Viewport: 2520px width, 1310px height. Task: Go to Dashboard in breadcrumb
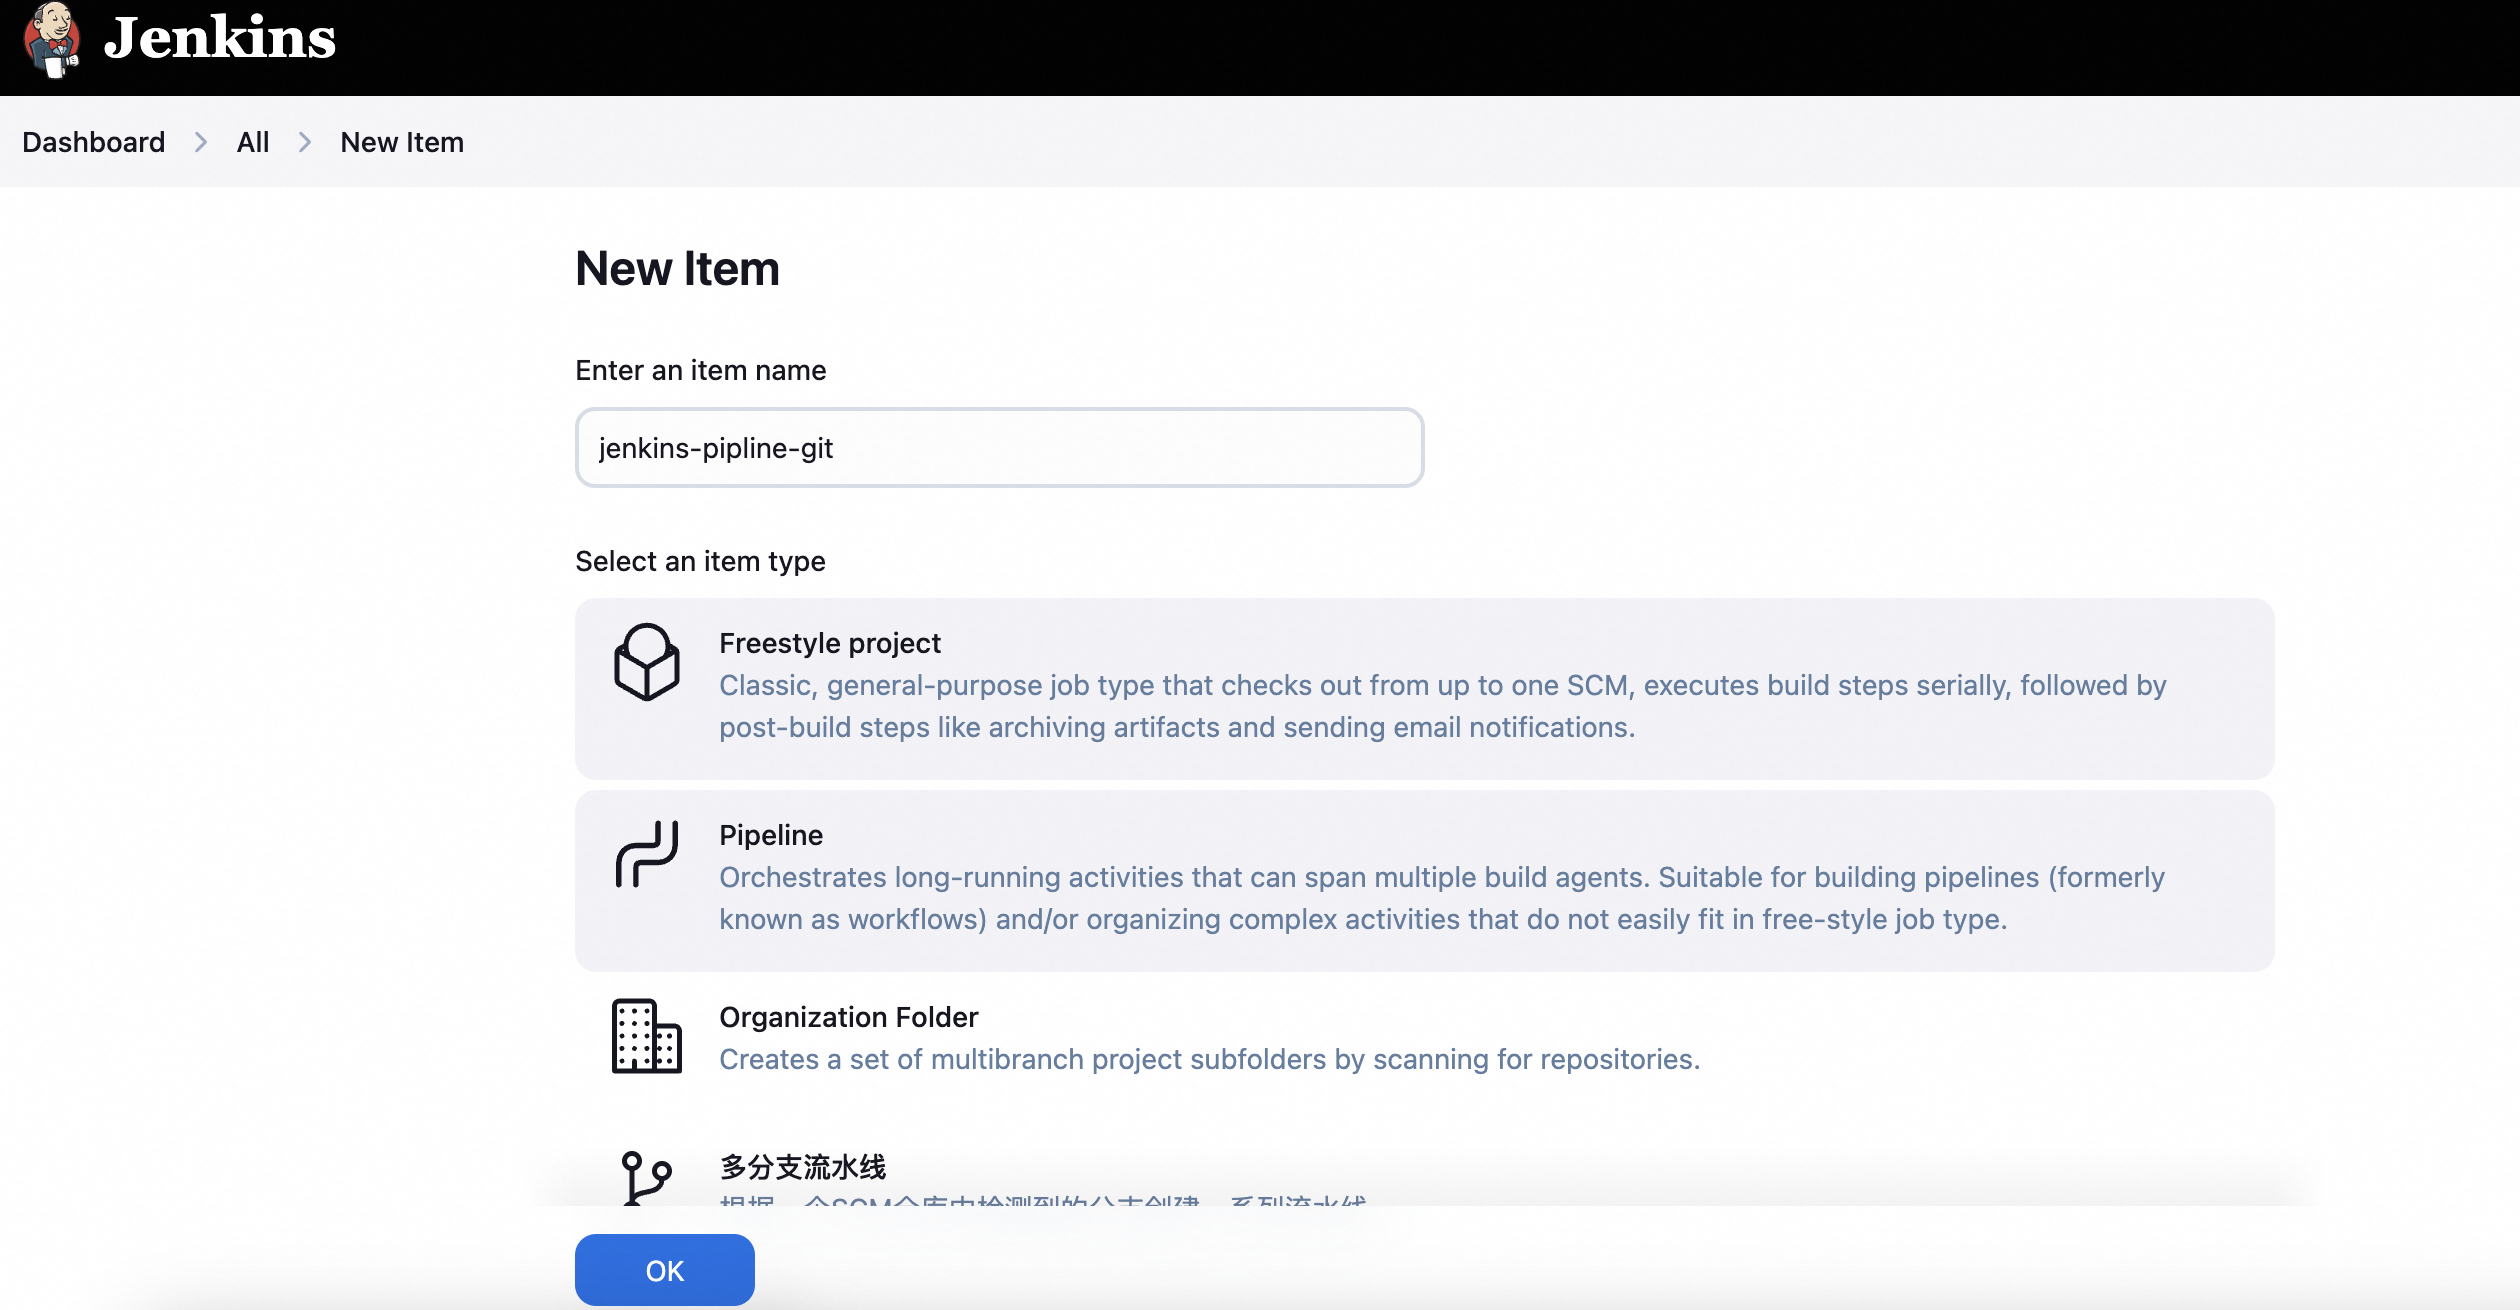93,142
